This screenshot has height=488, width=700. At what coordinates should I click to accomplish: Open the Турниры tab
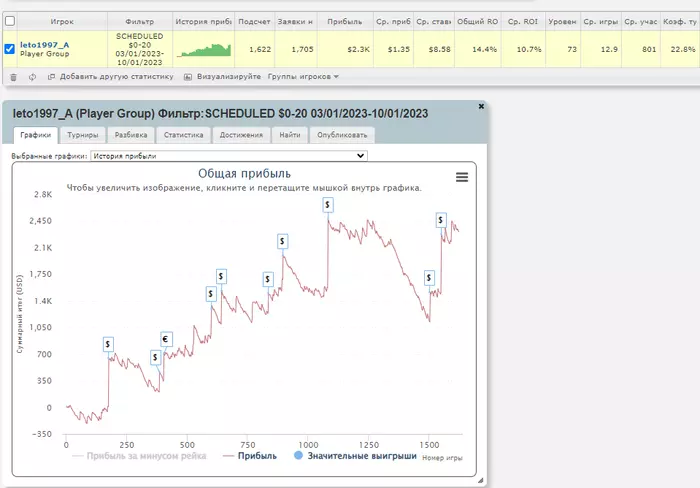(x=83, y=135)
